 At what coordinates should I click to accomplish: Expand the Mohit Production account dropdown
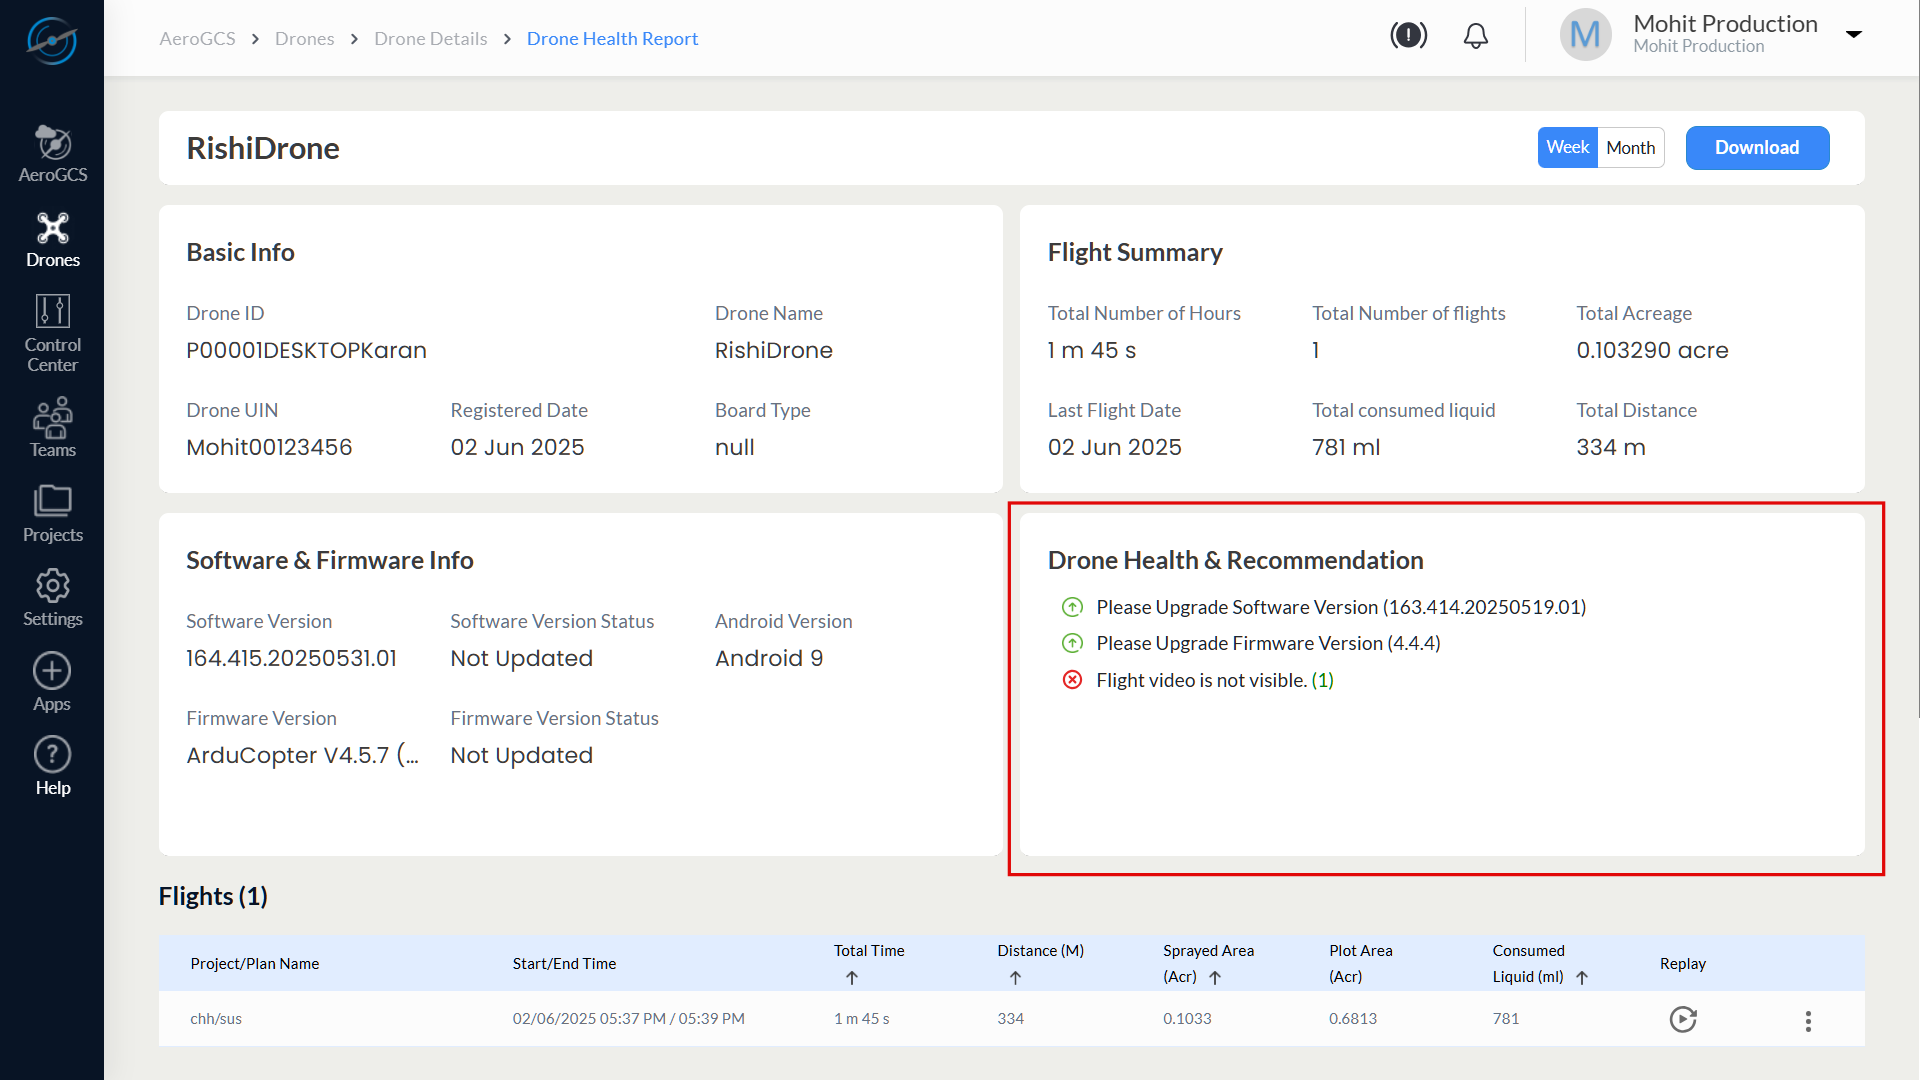[x=1854, y=34]
